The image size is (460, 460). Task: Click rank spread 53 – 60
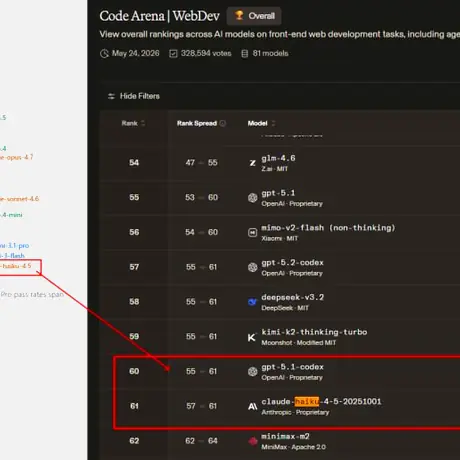(201, 198)
